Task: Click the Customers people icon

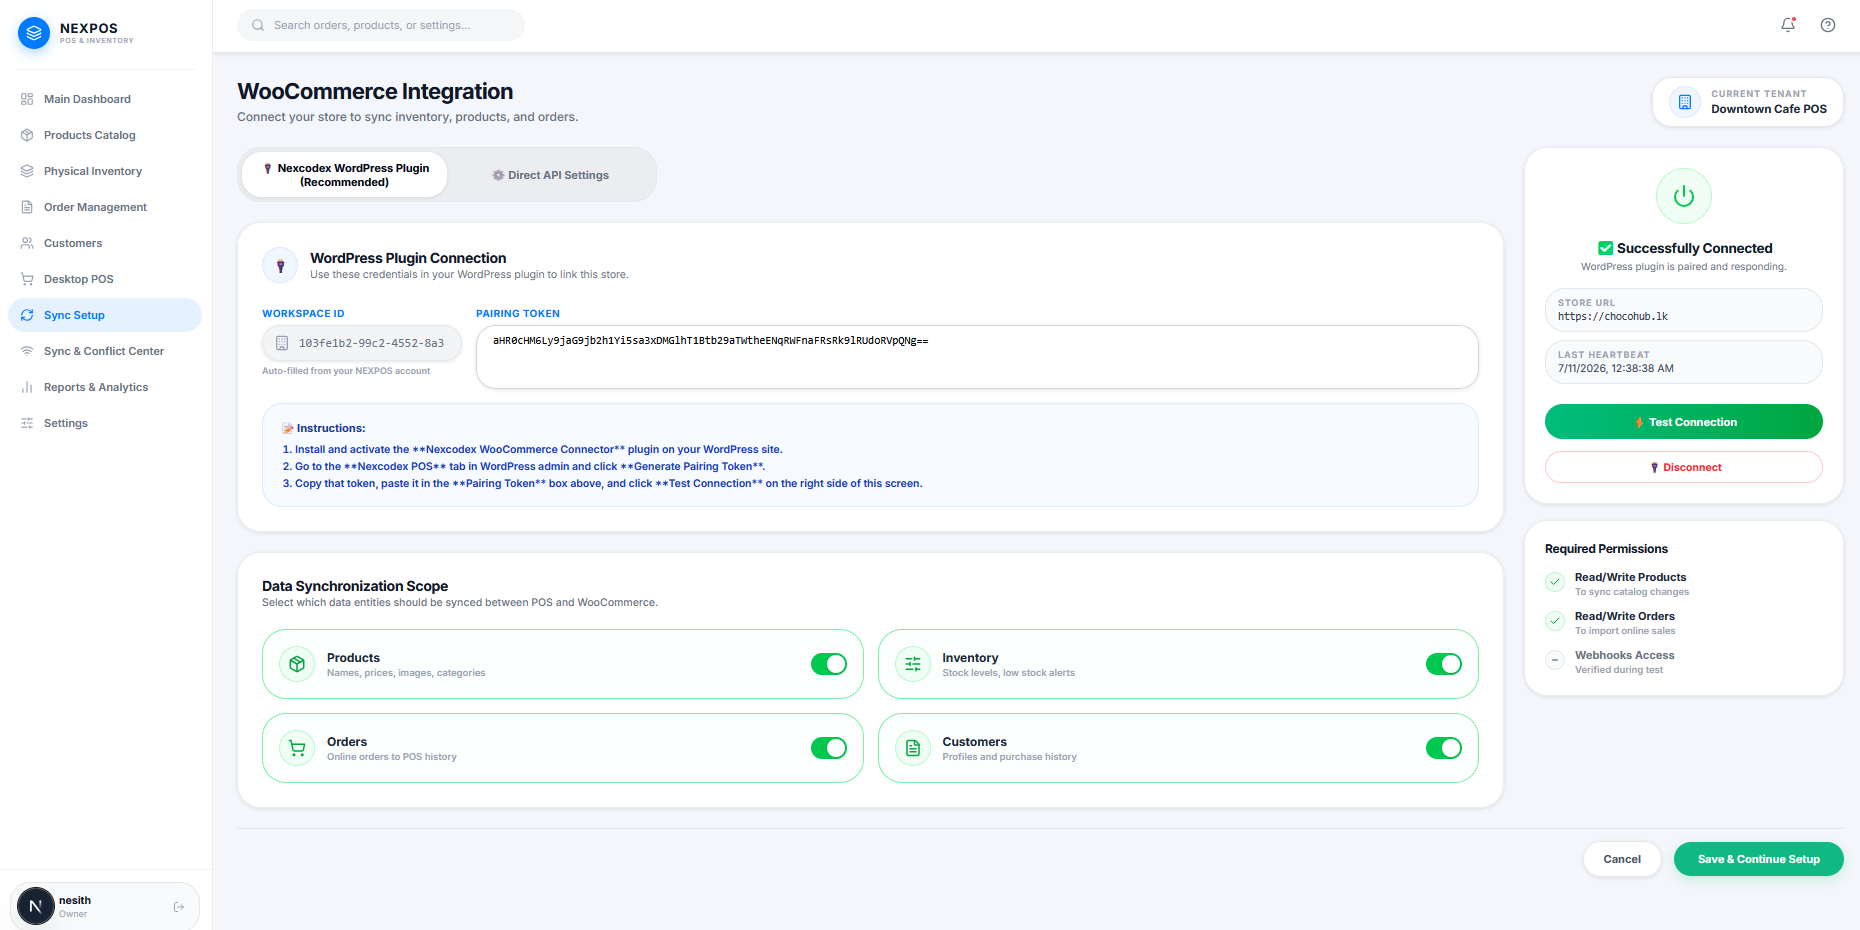Action: pos(27,243)
